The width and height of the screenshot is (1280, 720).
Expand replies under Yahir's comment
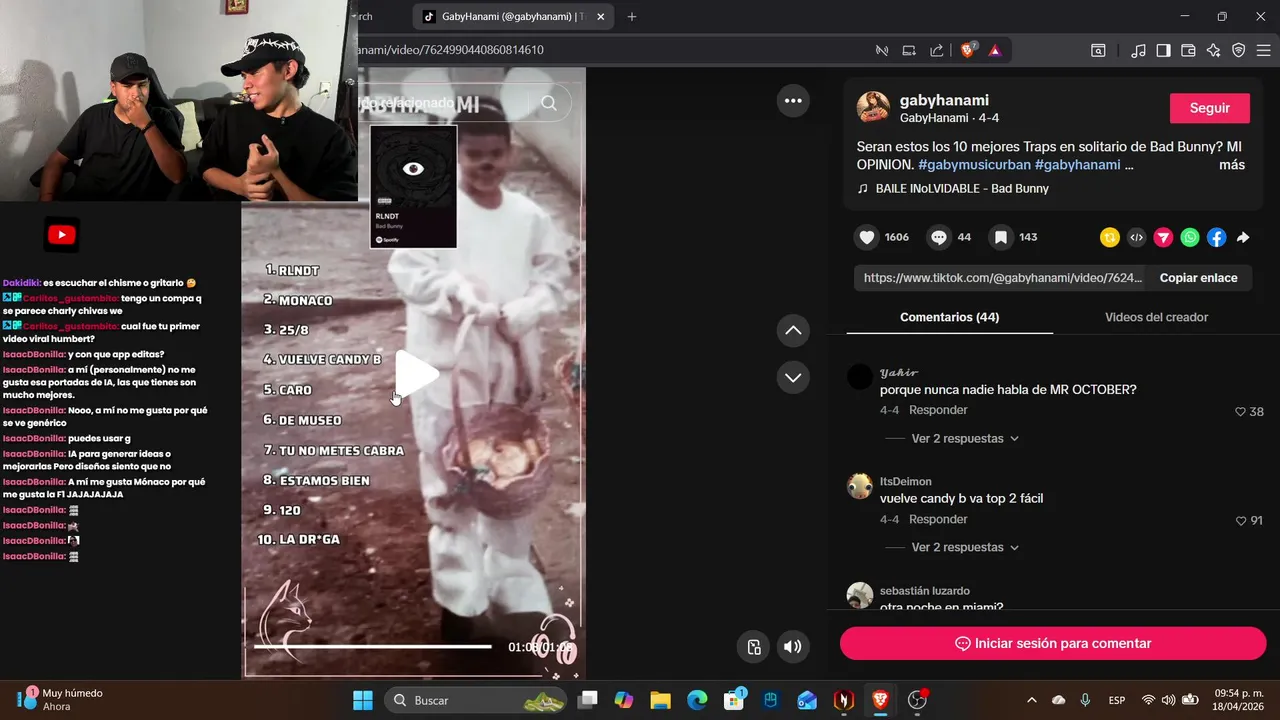965,438
